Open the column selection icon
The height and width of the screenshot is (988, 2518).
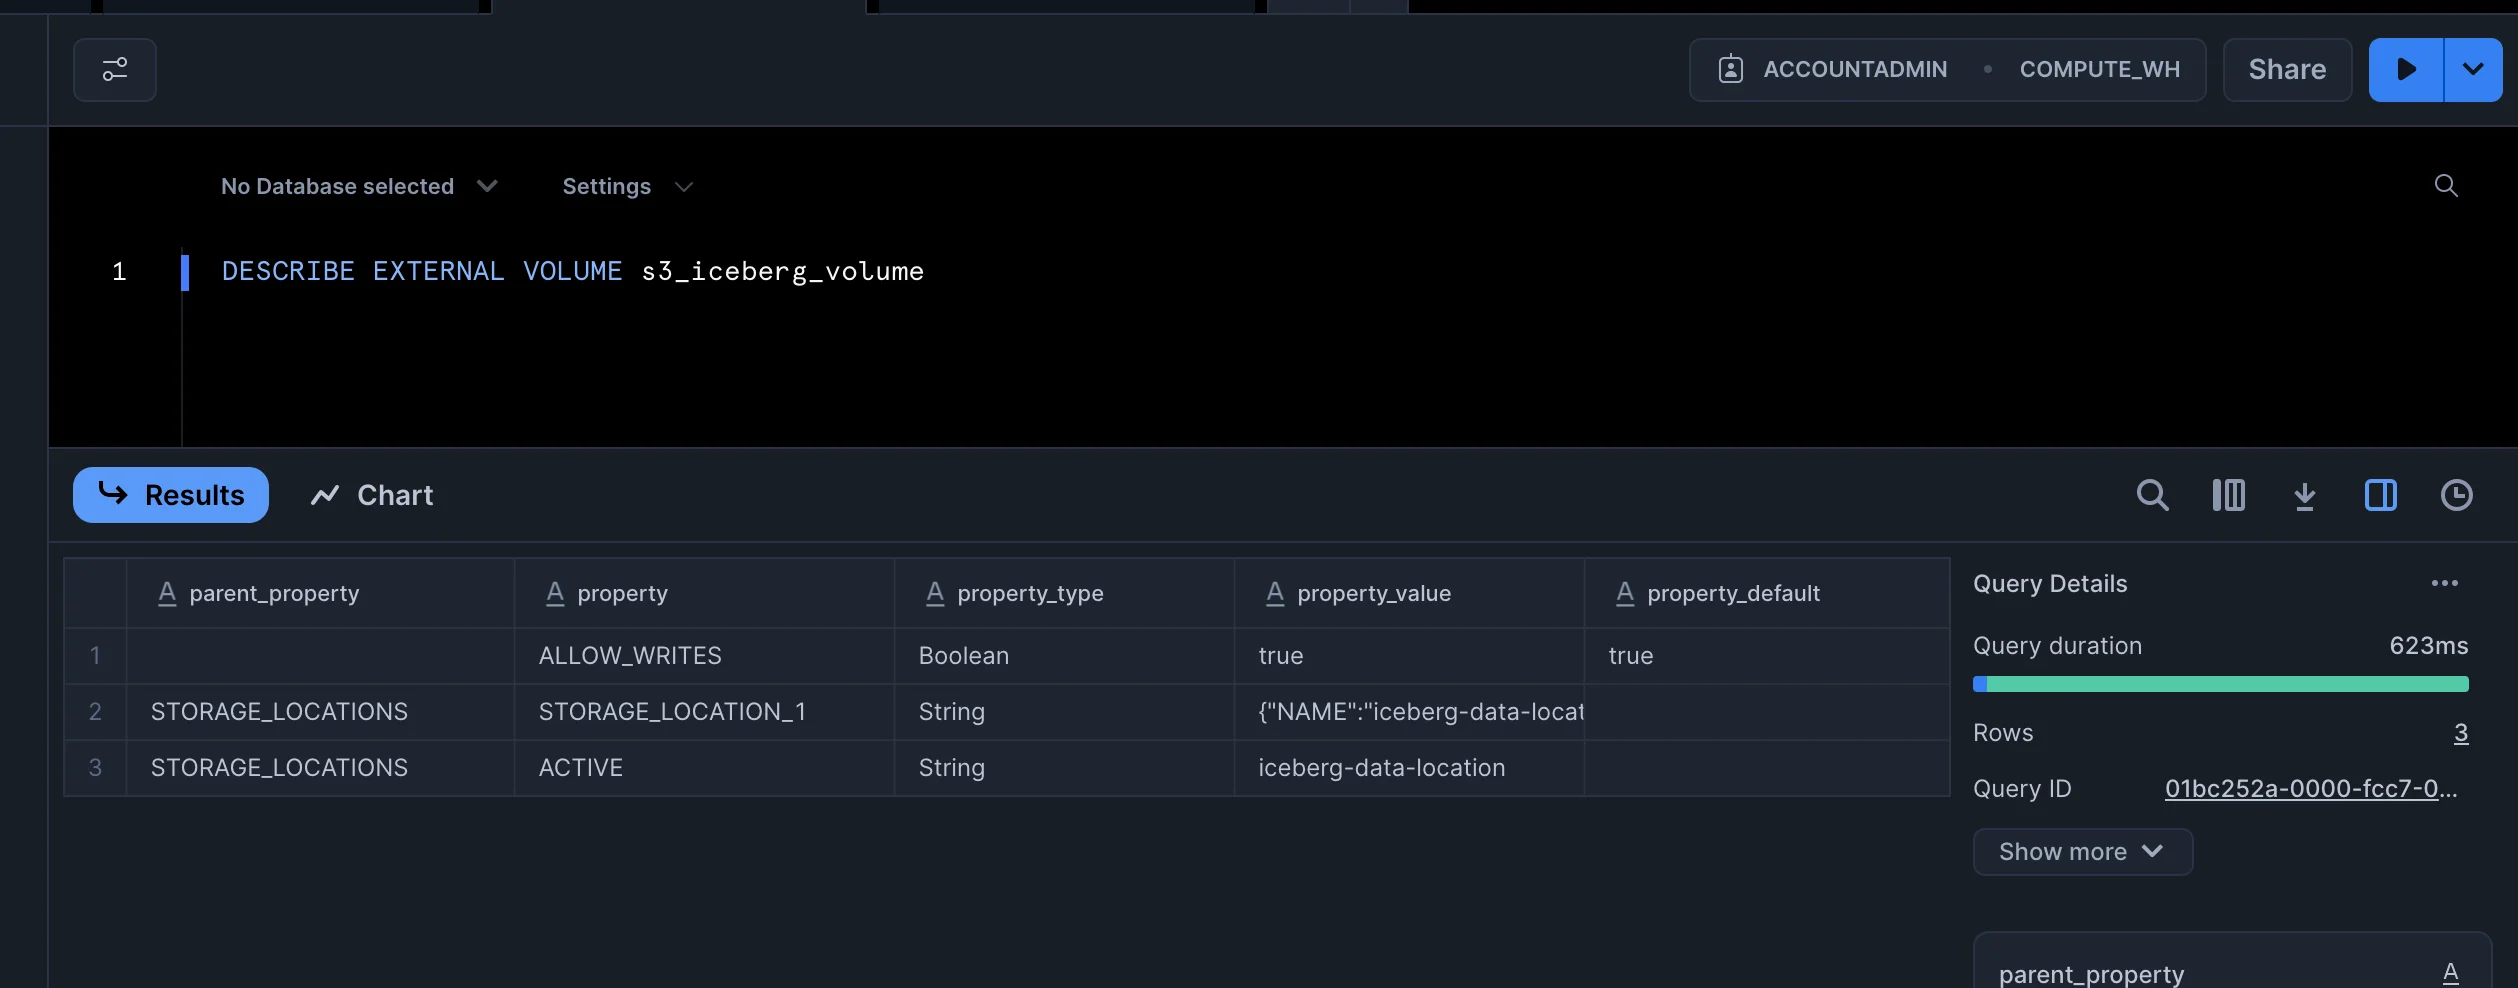click(2228, 495)
